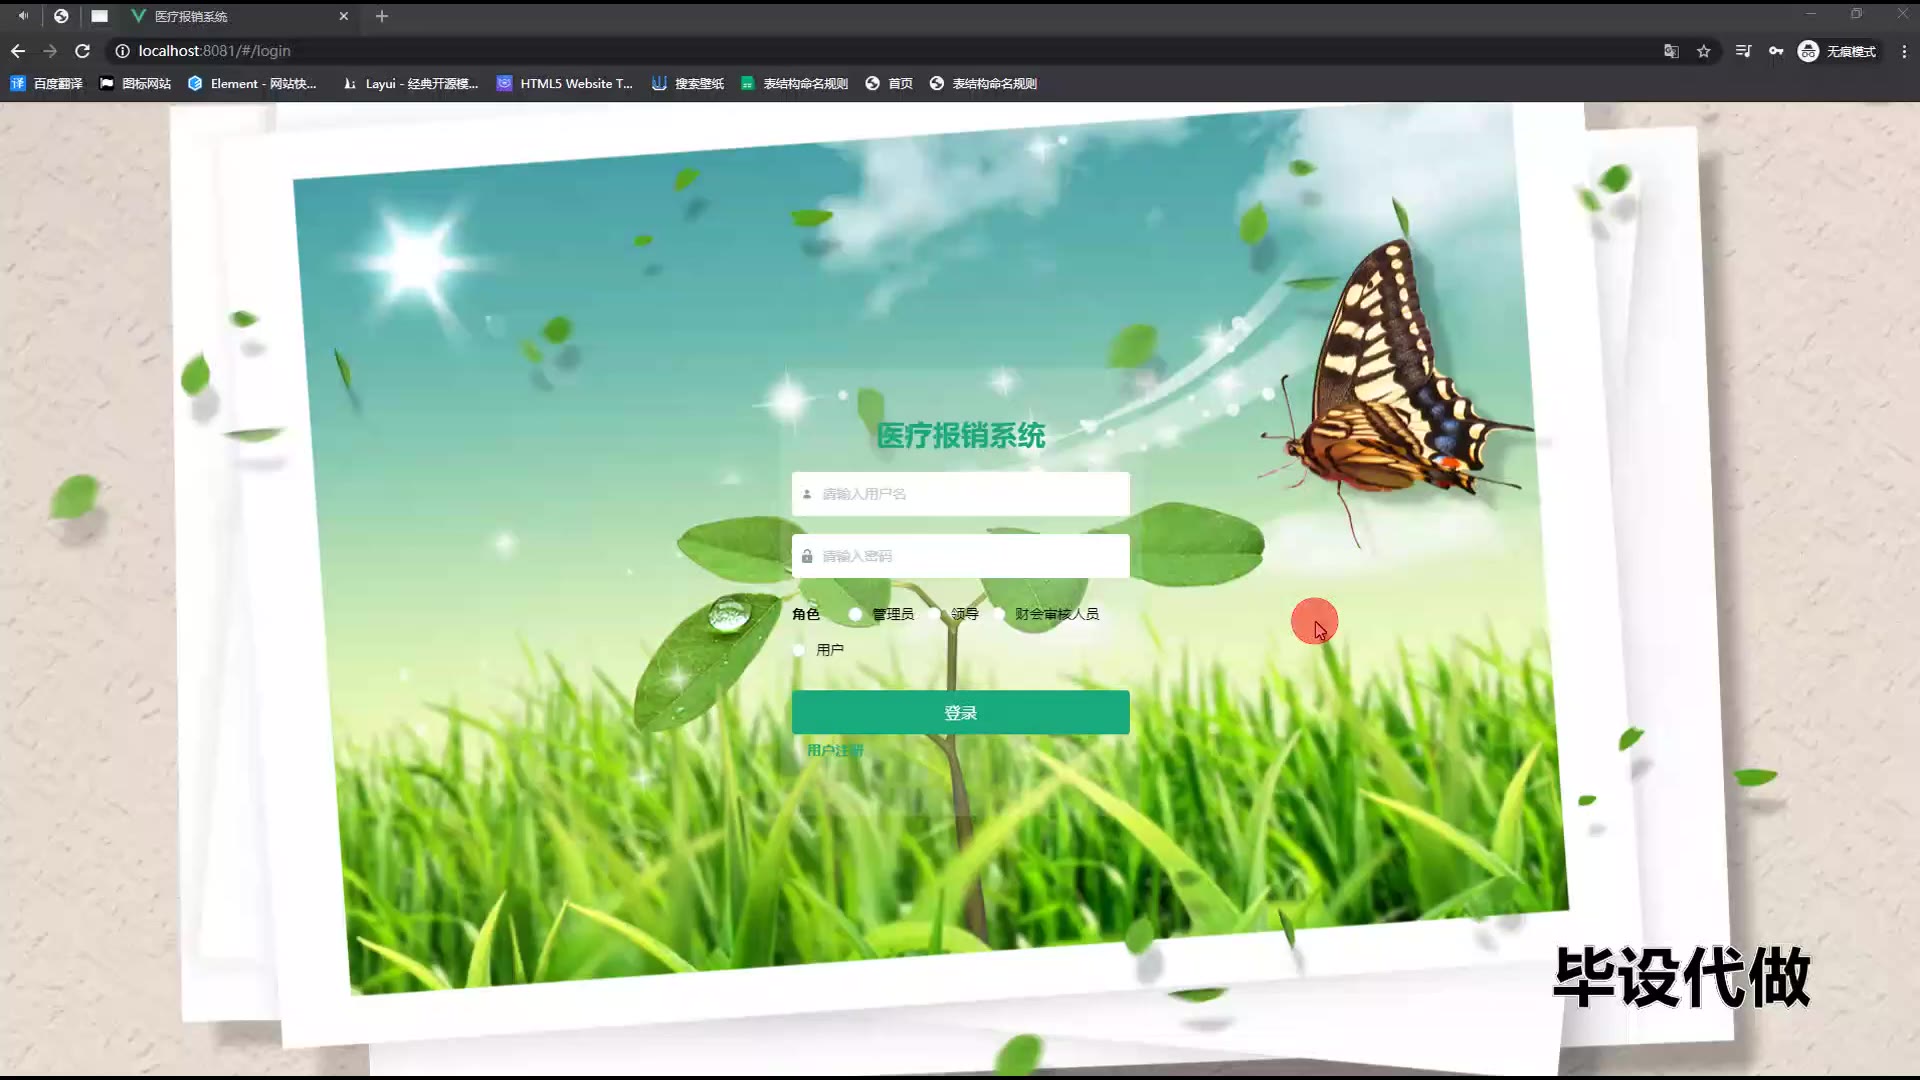Select the 领导 role radio

point(935,614)
